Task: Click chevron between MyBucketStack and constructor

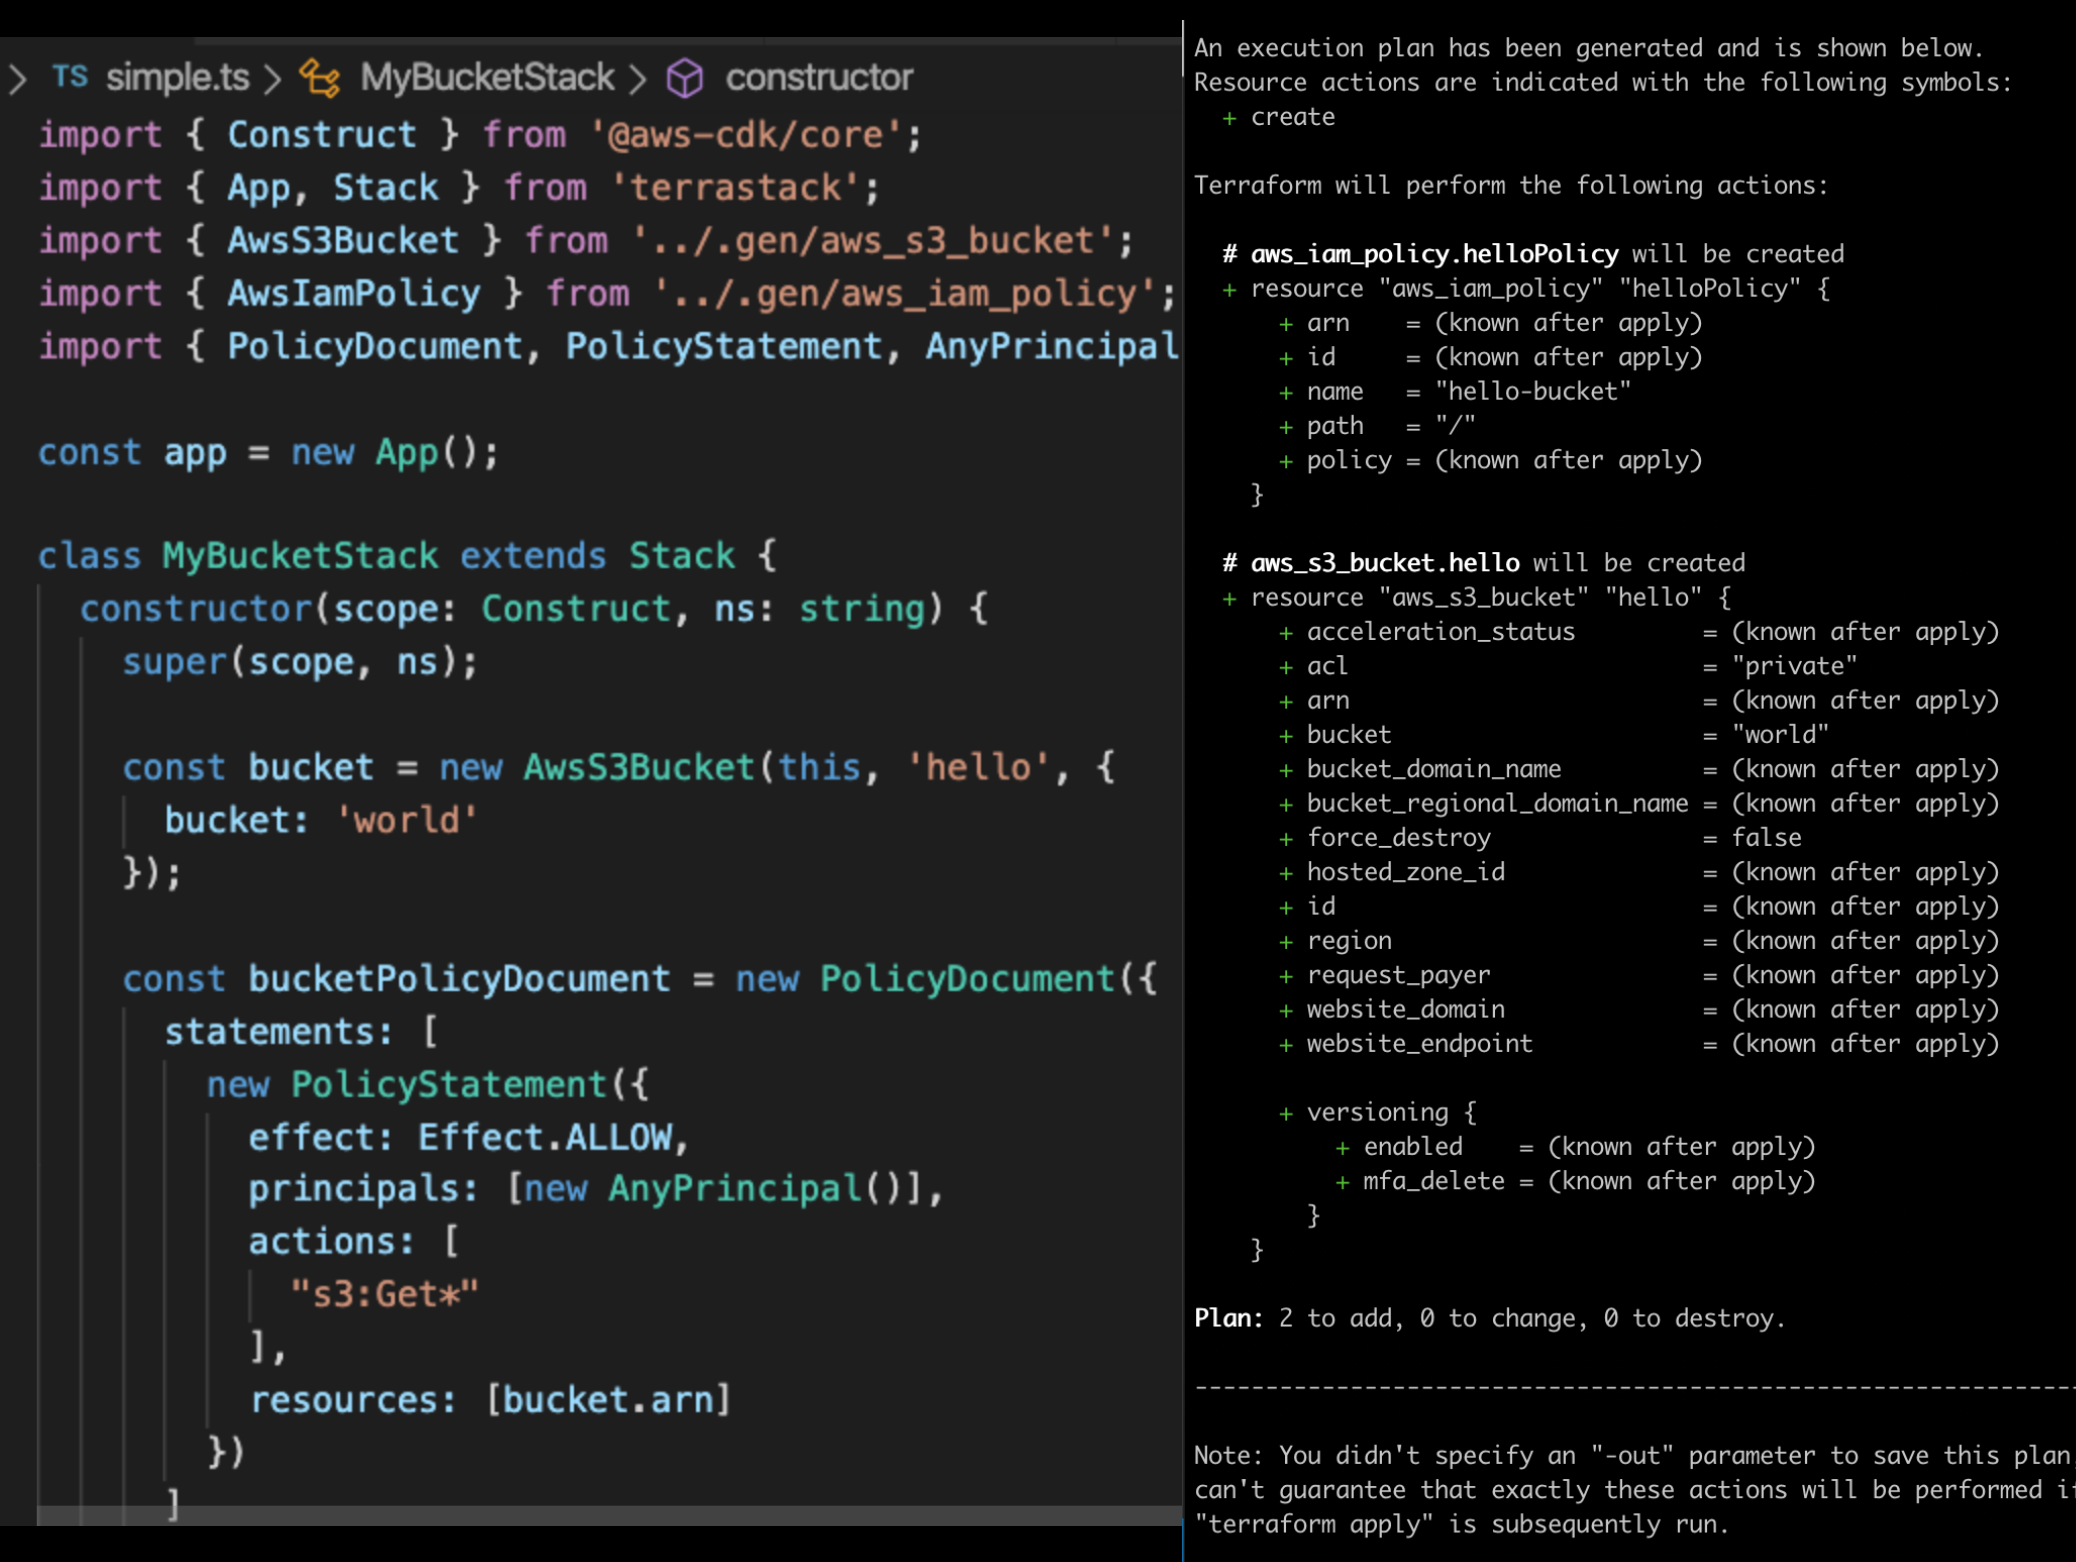Action: 638,78
